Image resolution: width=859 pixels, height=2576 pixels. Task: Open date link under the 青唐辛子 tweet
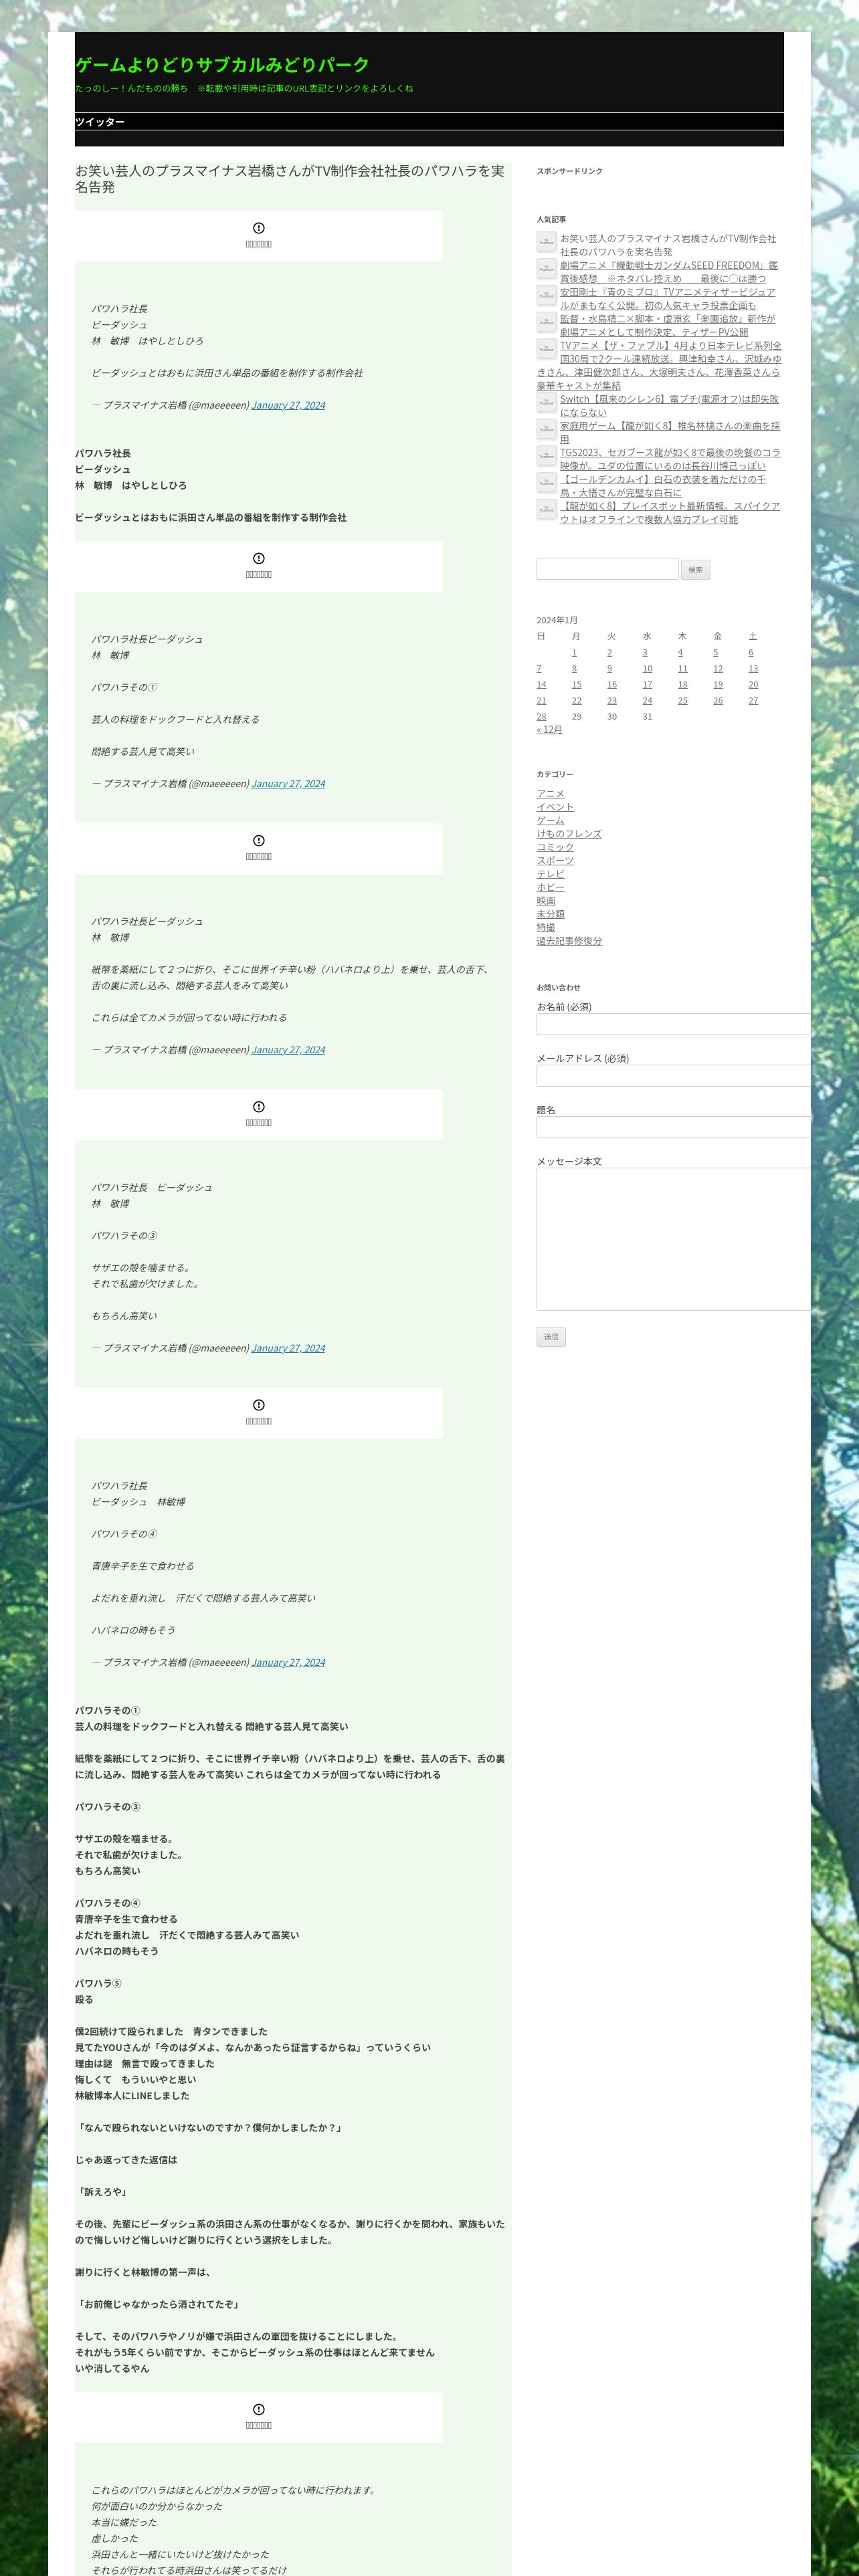coord(288,1663)
